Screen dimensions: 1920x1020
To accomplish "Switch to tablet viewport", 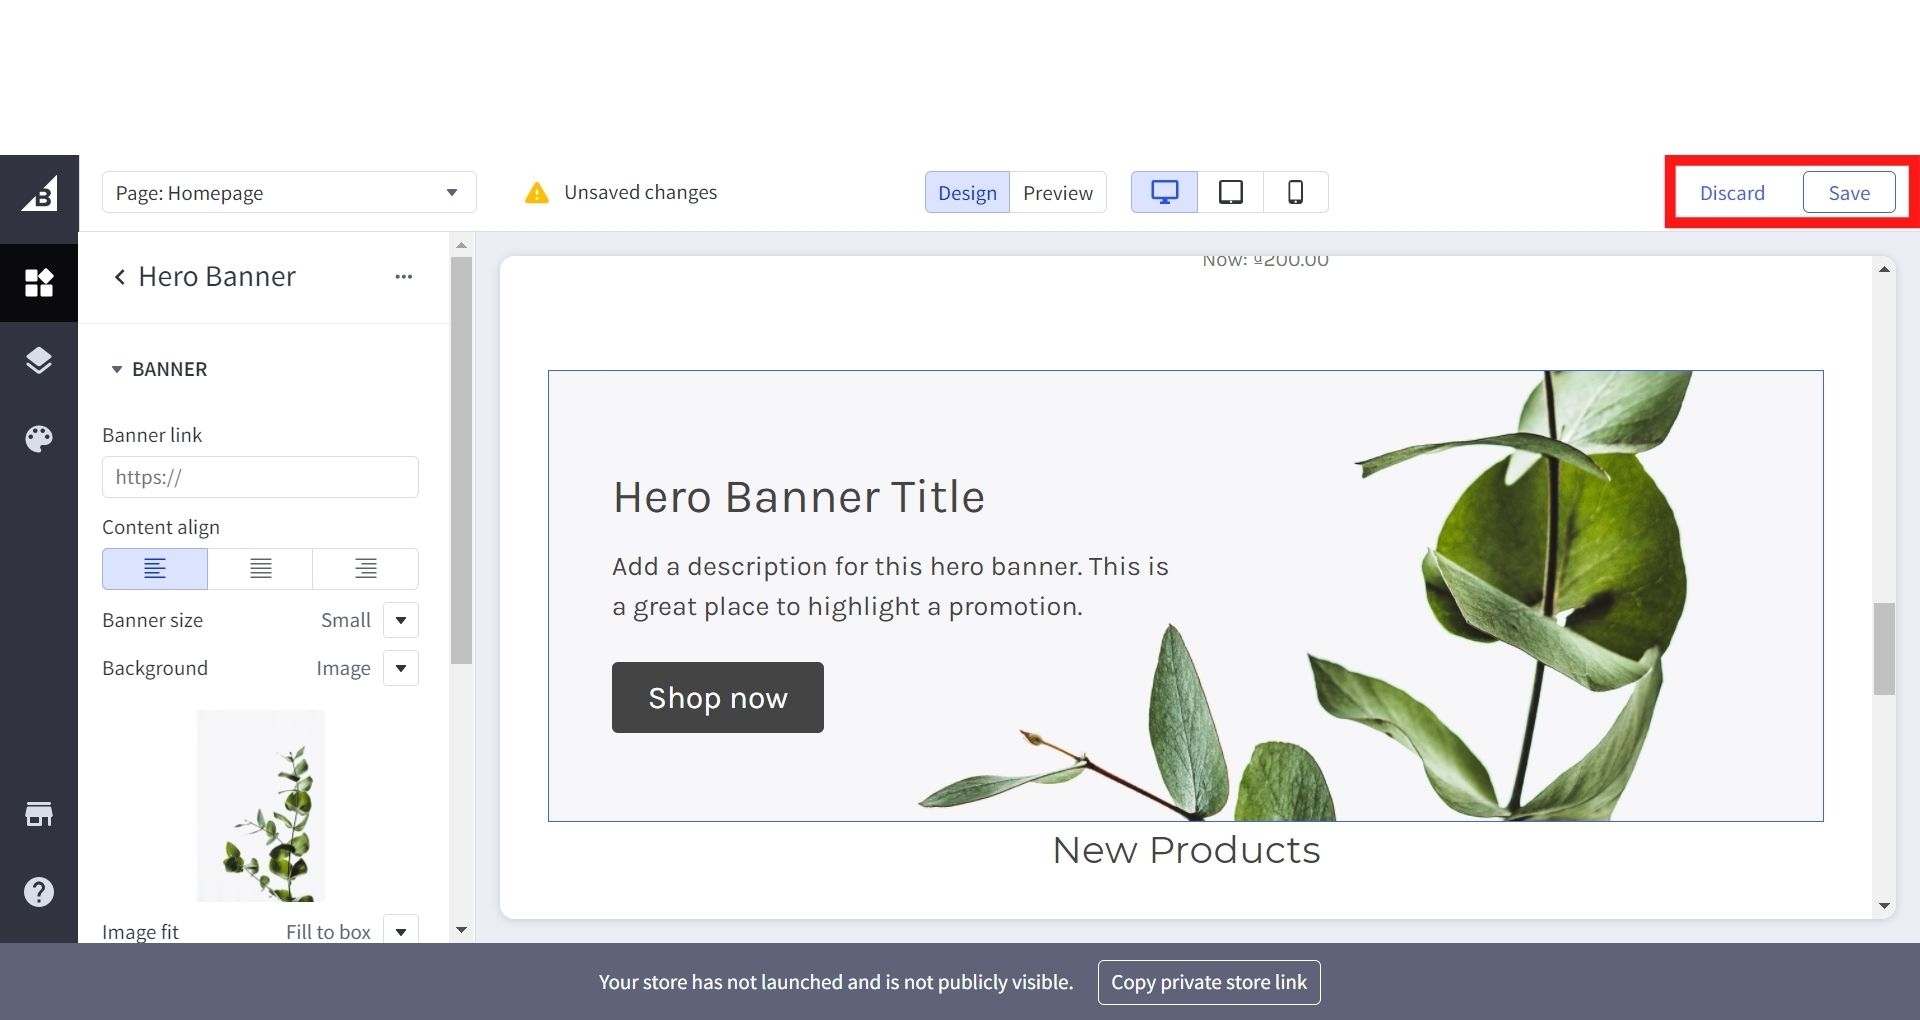I will pos(1230,192).
